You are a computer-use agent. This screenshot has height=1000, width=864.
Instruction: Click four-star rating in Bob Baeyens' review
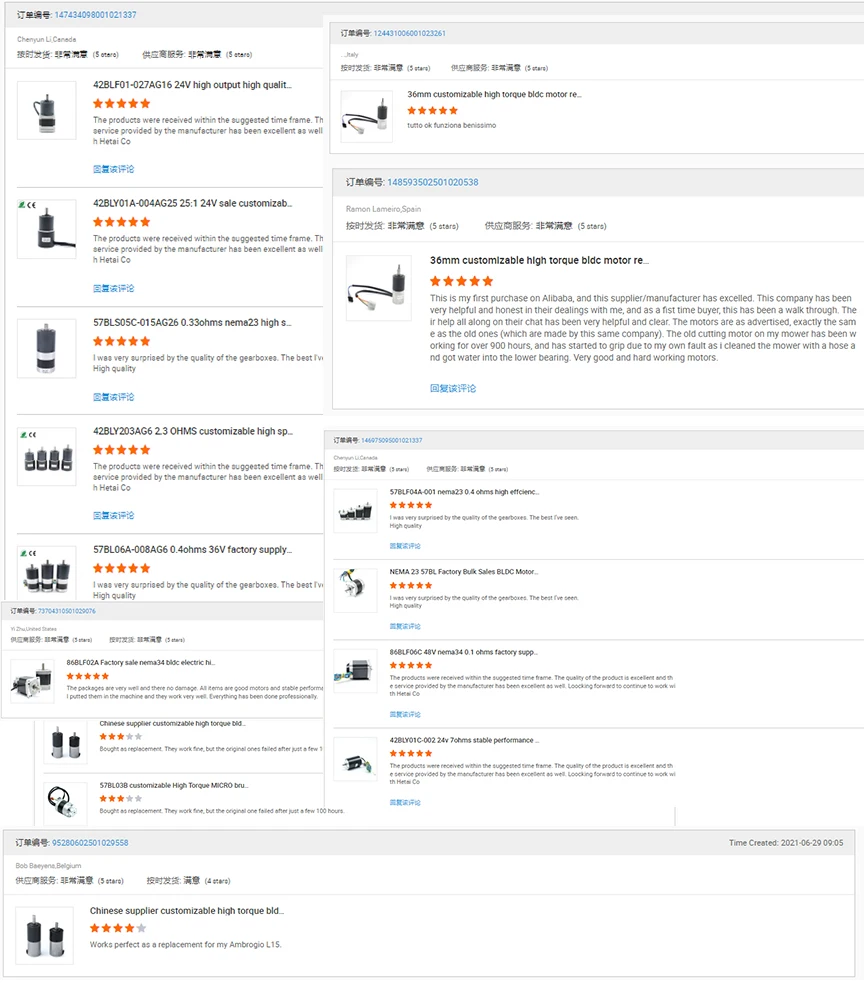pos(117,928)
